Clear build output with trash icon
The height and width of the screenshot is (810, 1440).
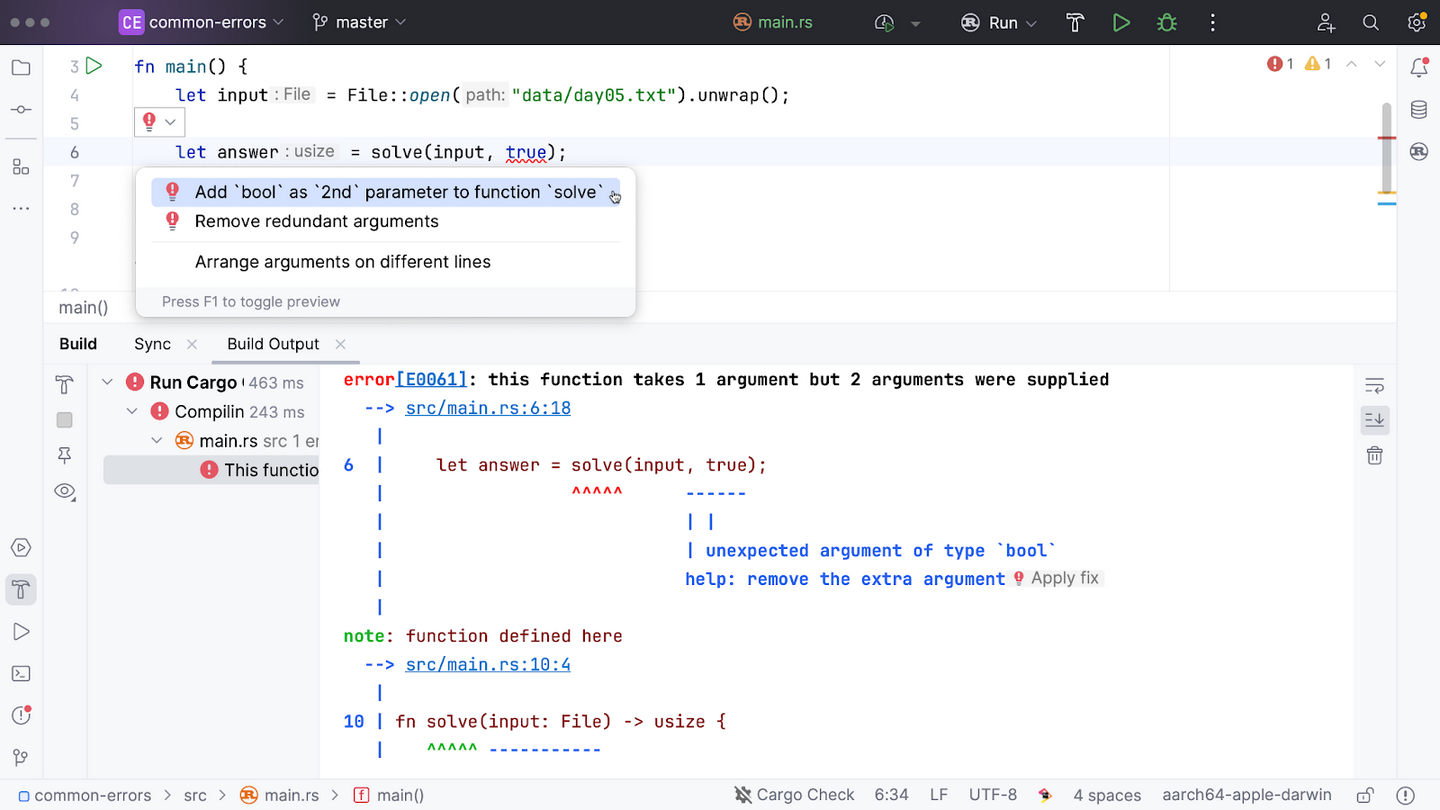1375,456
